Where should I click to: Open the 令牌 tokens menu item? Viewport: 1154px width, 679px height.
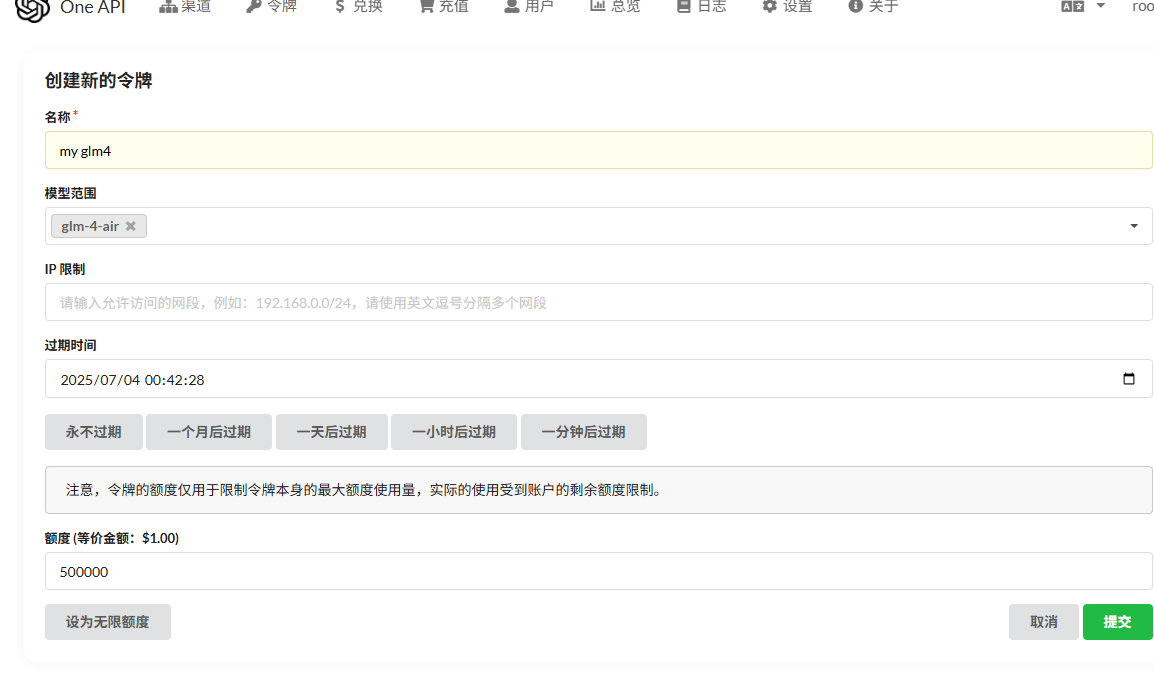(x=271, y=7)
